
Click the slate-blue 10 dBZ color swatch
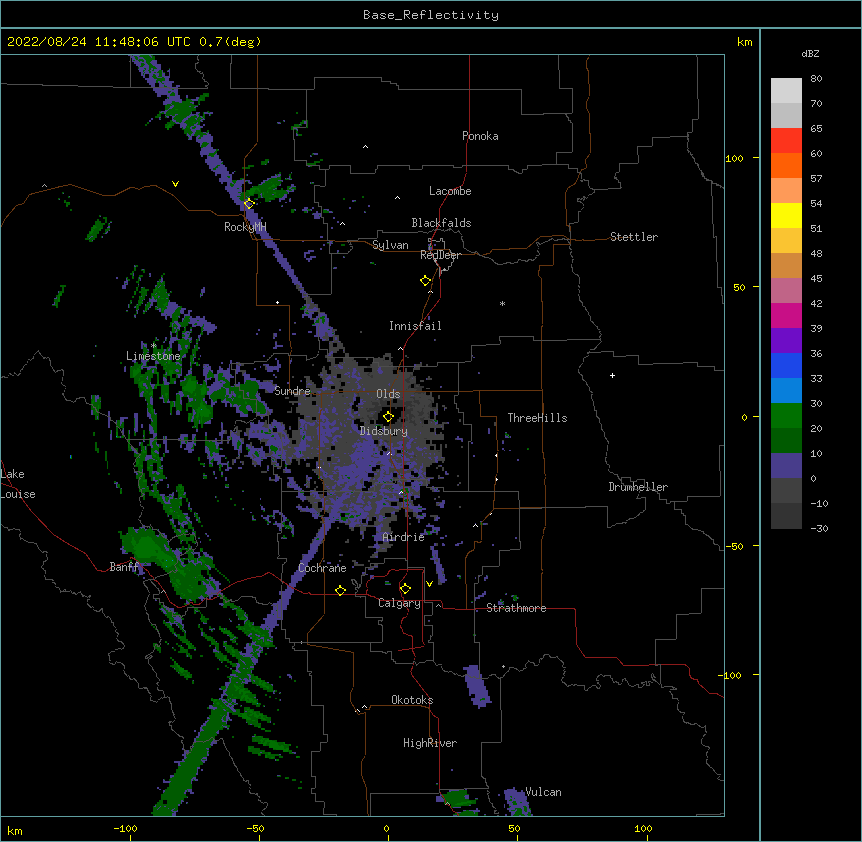[786, 466]
